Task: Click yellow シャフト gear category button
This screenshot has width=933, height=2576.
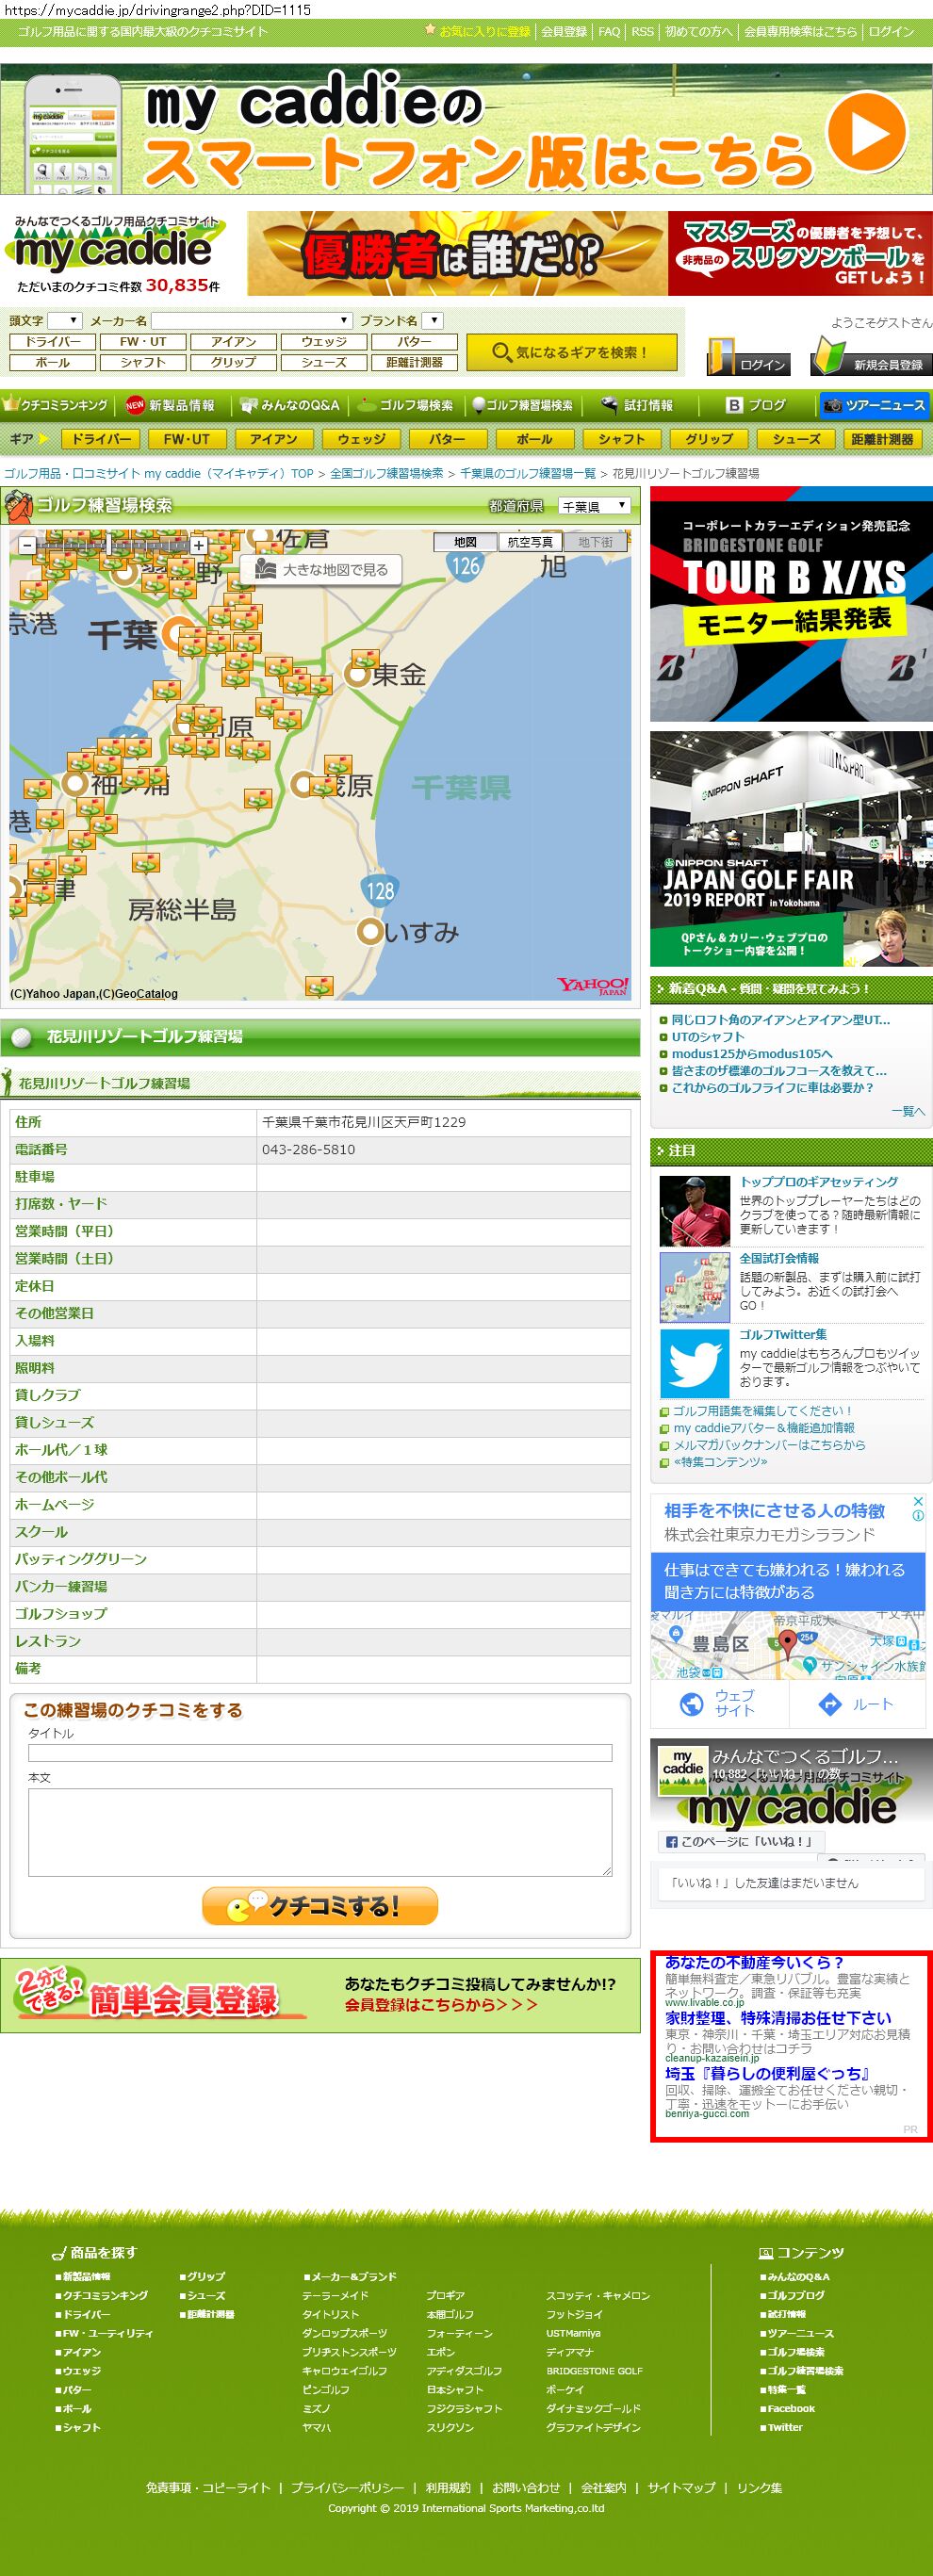Action: click(622, 438)
